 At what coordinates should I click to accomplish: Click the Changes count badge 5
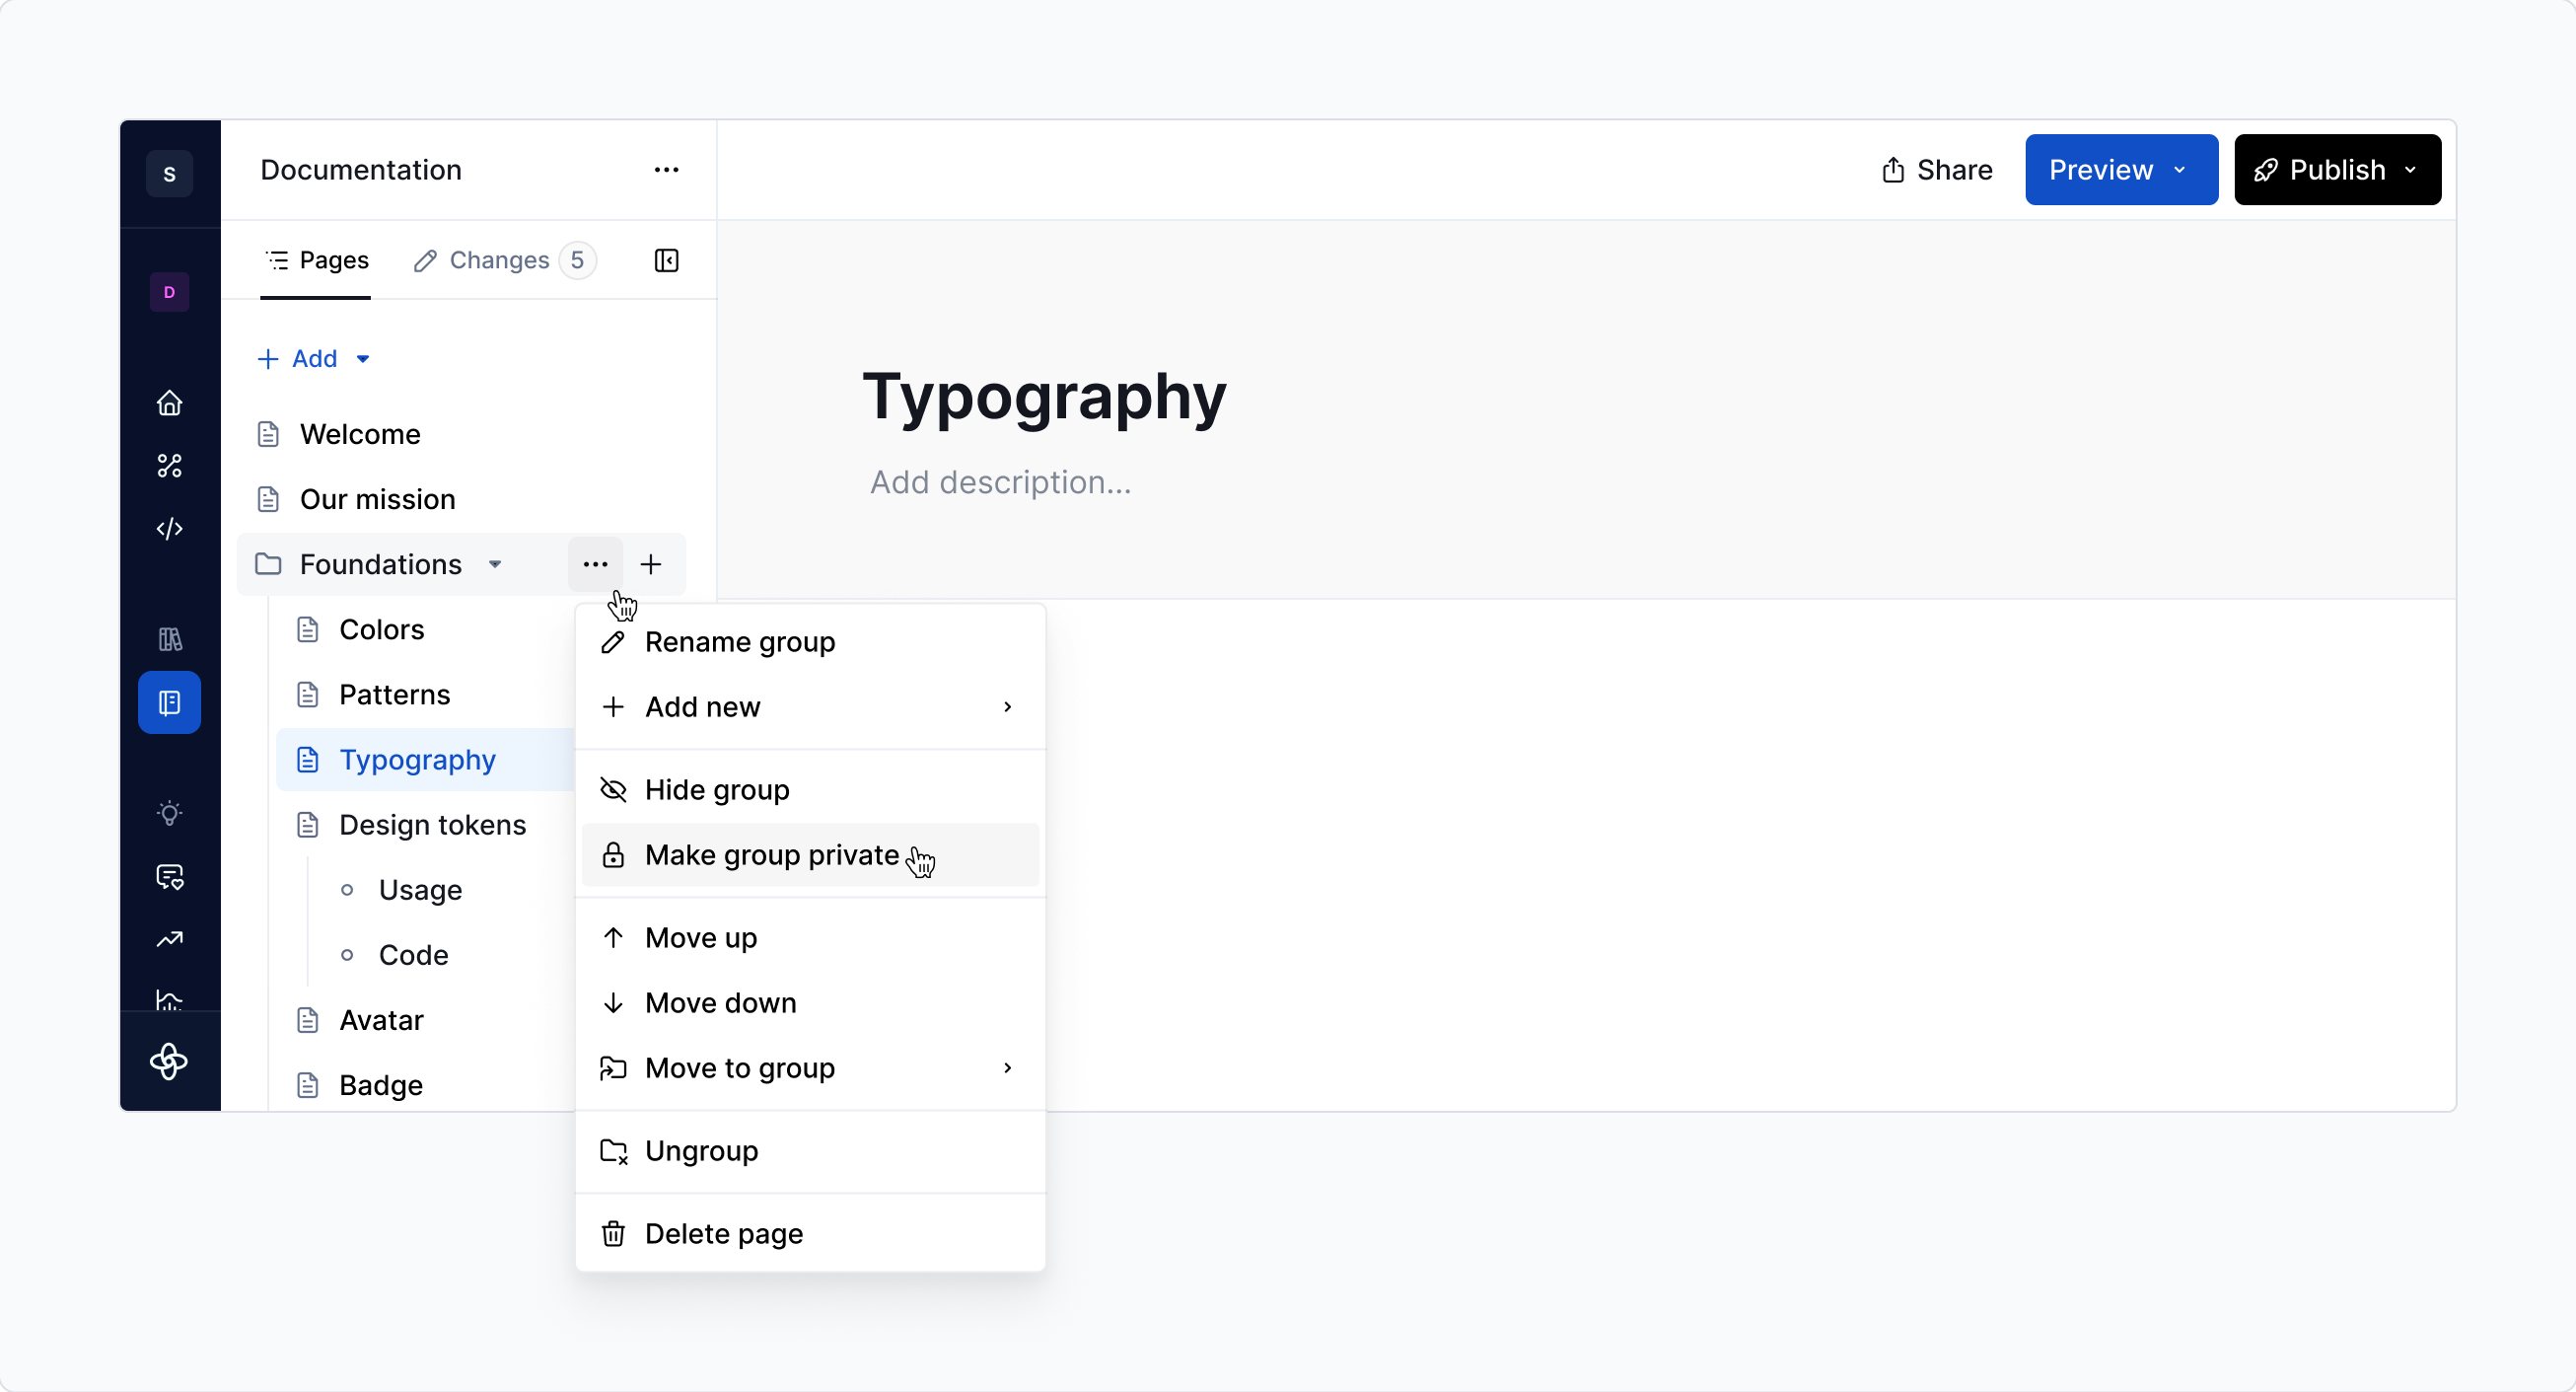(577, 260)
